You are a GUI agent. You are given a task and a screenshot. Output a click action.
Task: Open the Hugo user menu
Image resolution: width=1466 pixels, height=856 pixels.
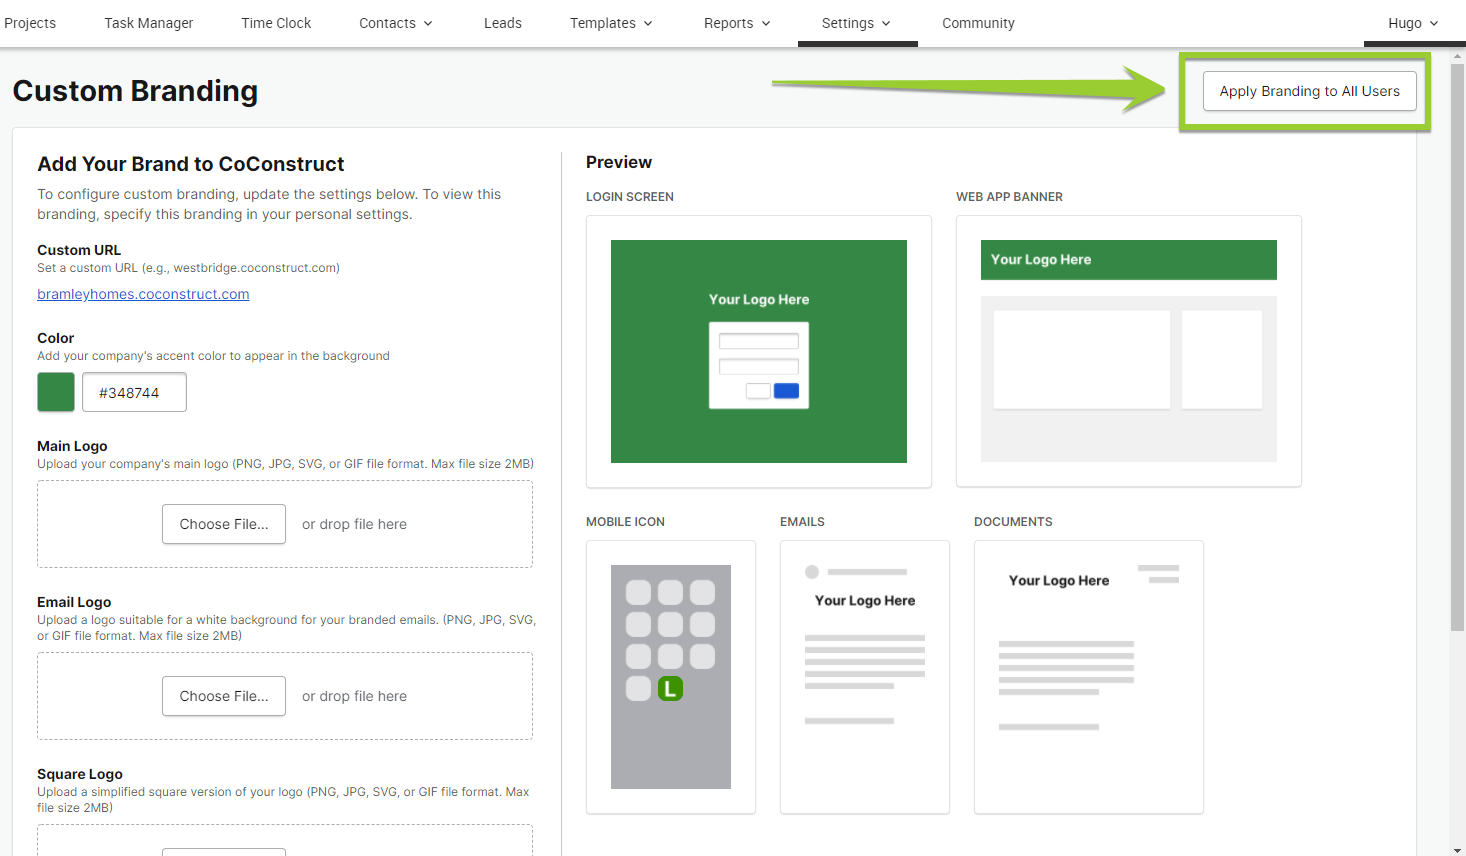click(x=1413, y=23)
